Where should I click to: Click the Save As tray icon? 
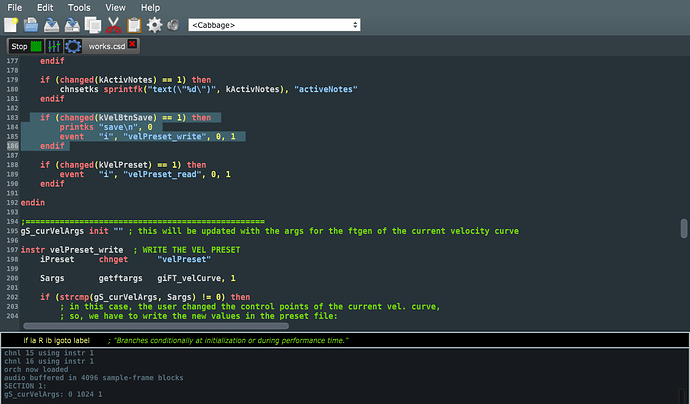point(72,25)
